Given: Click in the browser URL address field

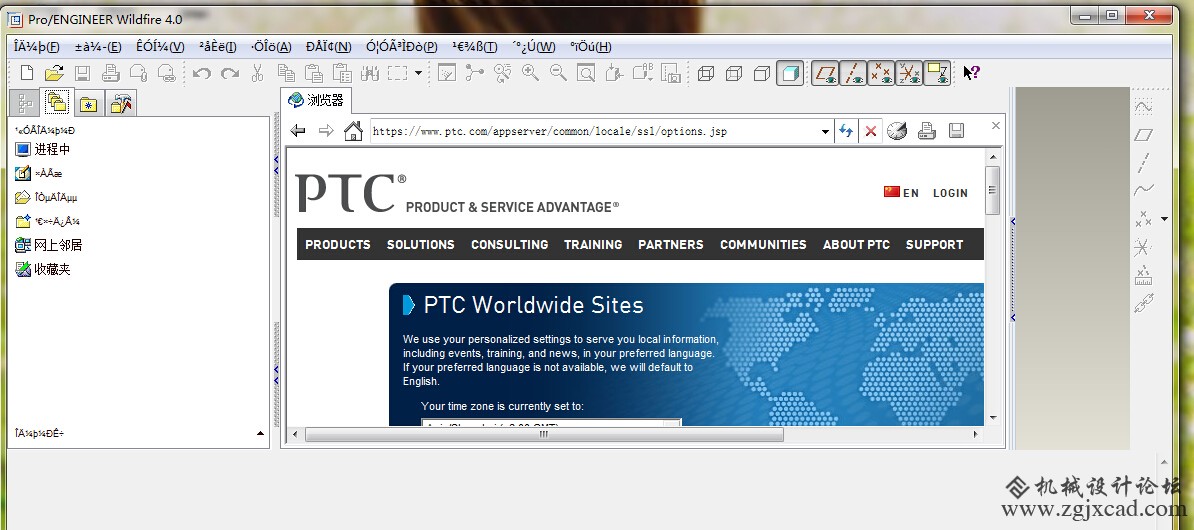Looking at the screenshot, I should tap(594, 132).
